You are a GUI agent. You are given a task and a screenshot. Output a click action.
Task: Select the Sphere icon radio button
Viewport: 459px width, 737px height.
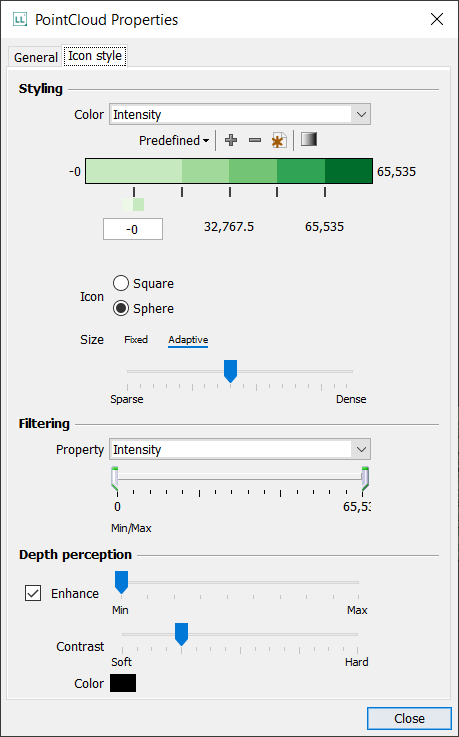pyautogui.click(x=121, y=308)
